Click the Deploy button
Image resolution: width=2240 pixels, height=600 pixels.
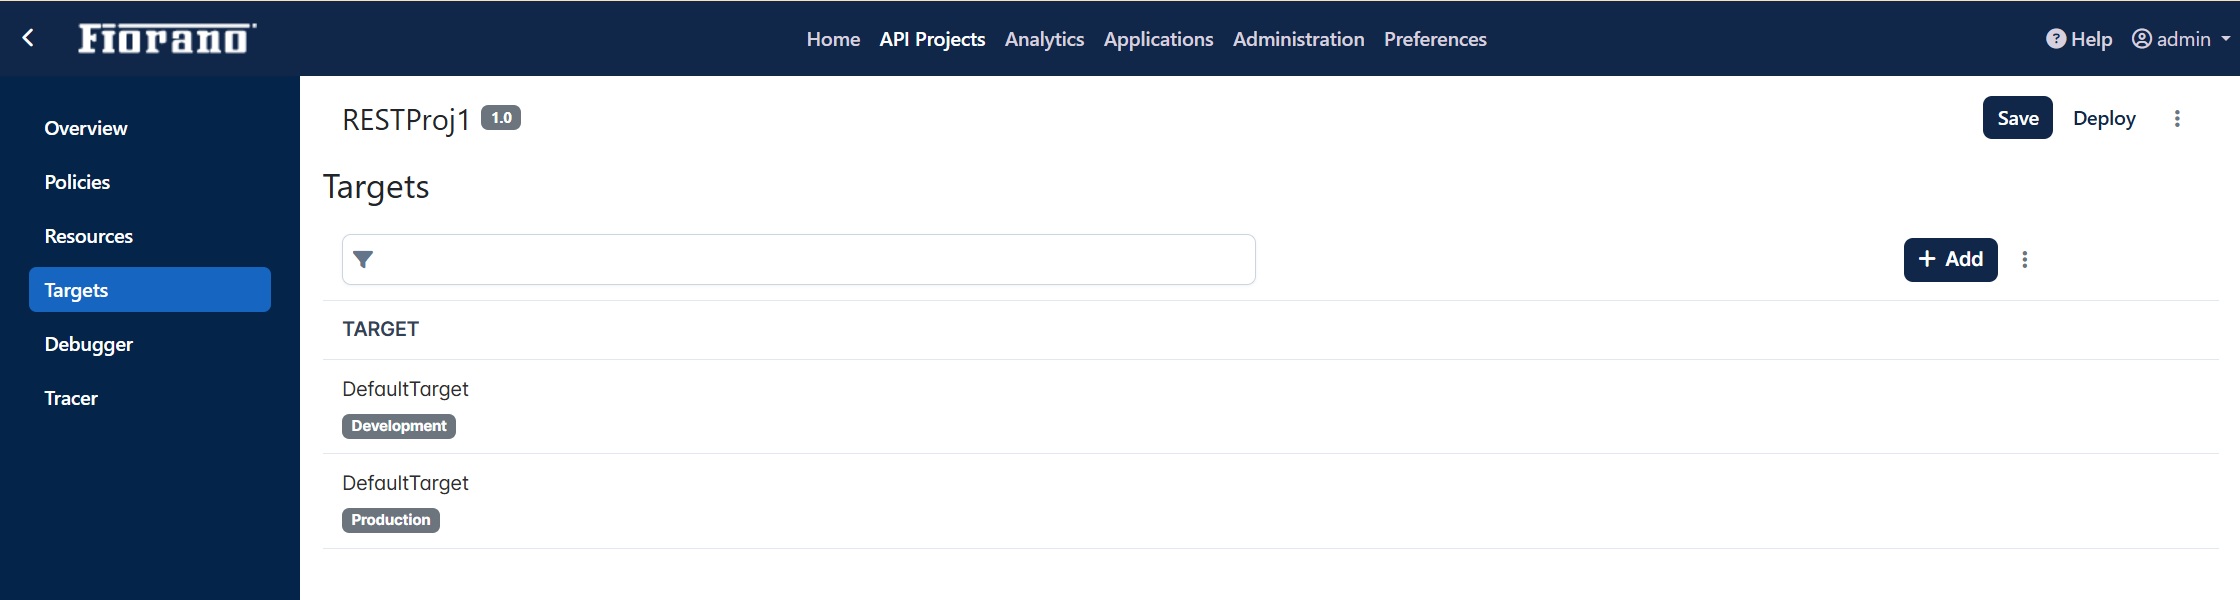click(x=2104, y=118)
